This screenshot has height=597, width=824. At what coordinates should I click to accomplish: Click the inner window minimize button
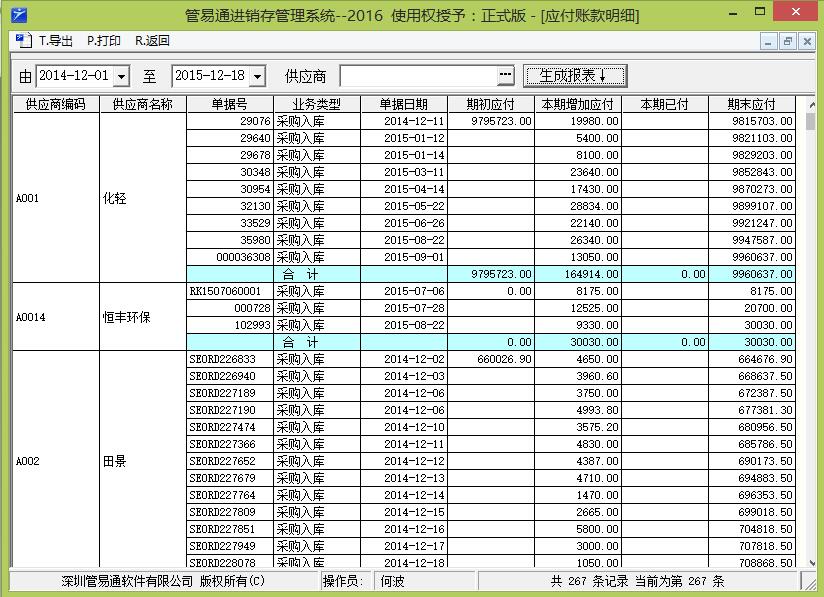click(x=768, y=41)
